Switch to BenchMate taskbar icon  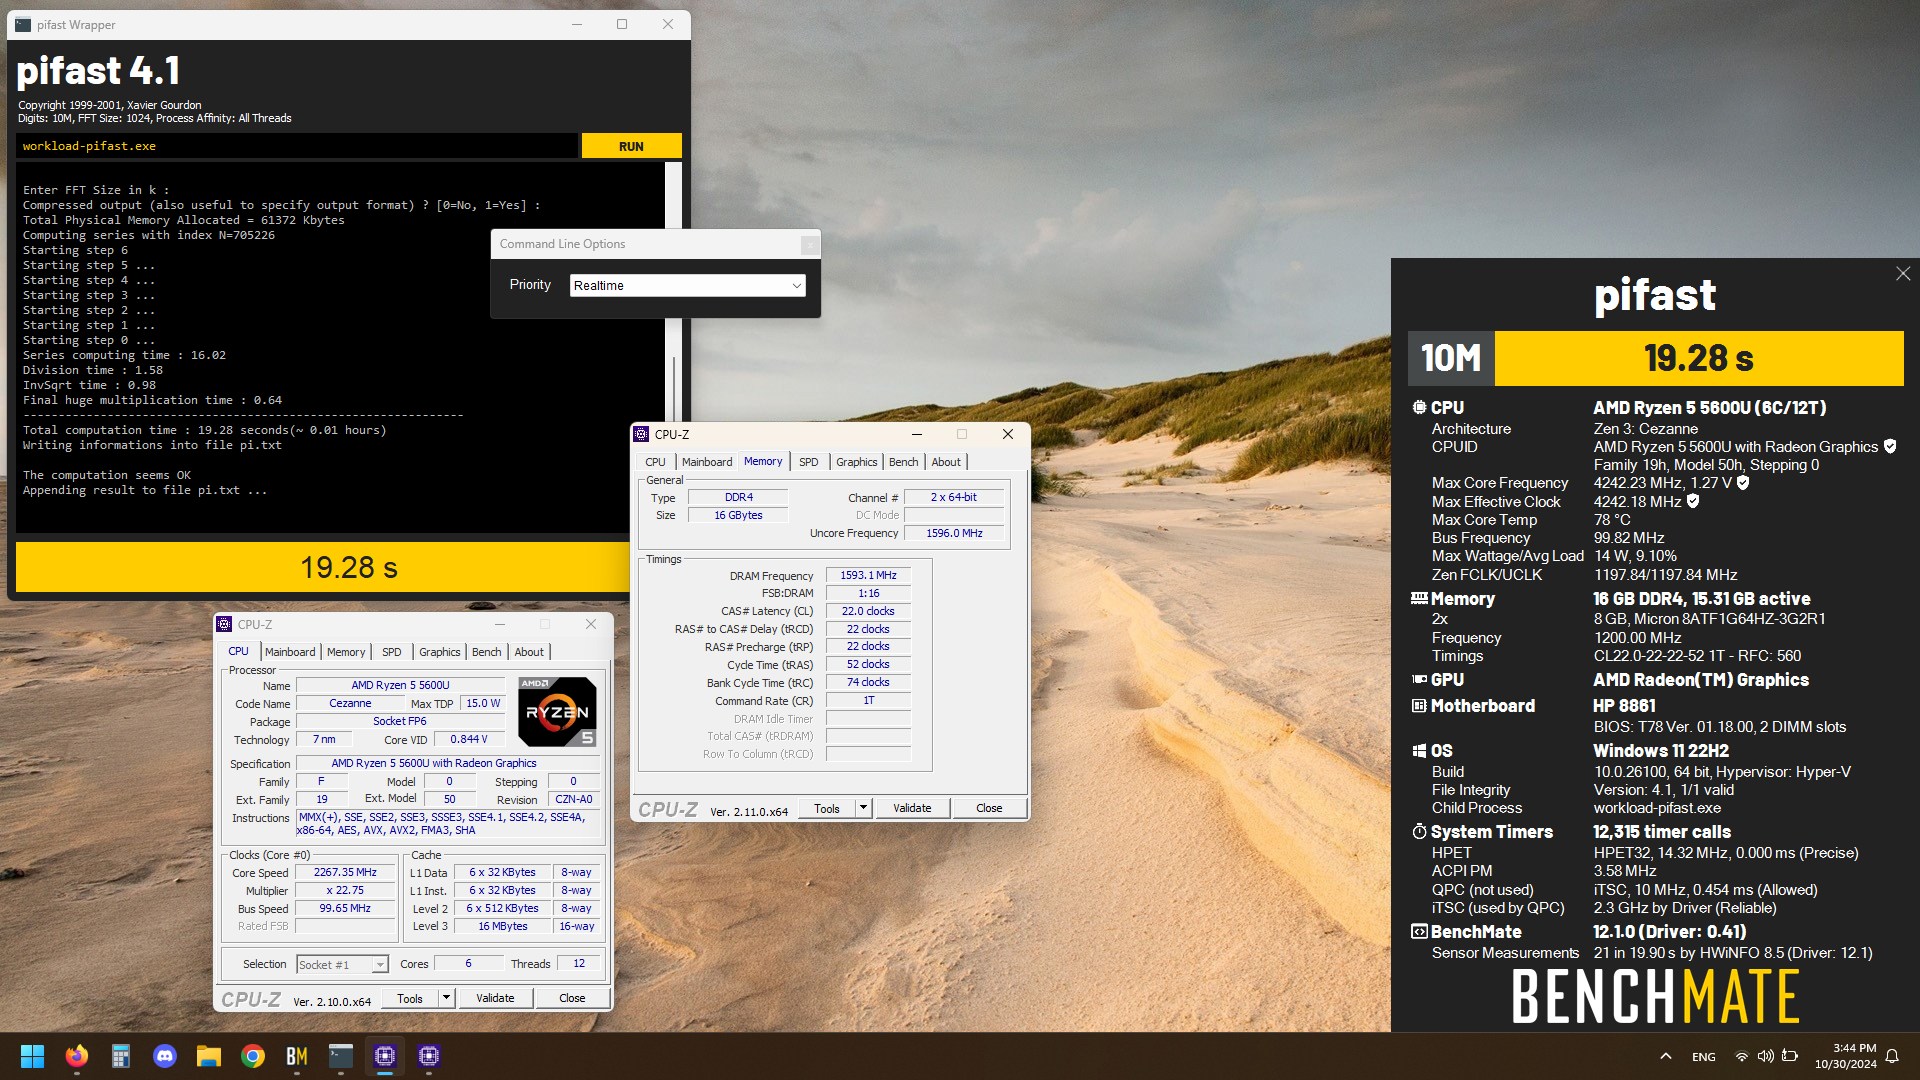297,1056
